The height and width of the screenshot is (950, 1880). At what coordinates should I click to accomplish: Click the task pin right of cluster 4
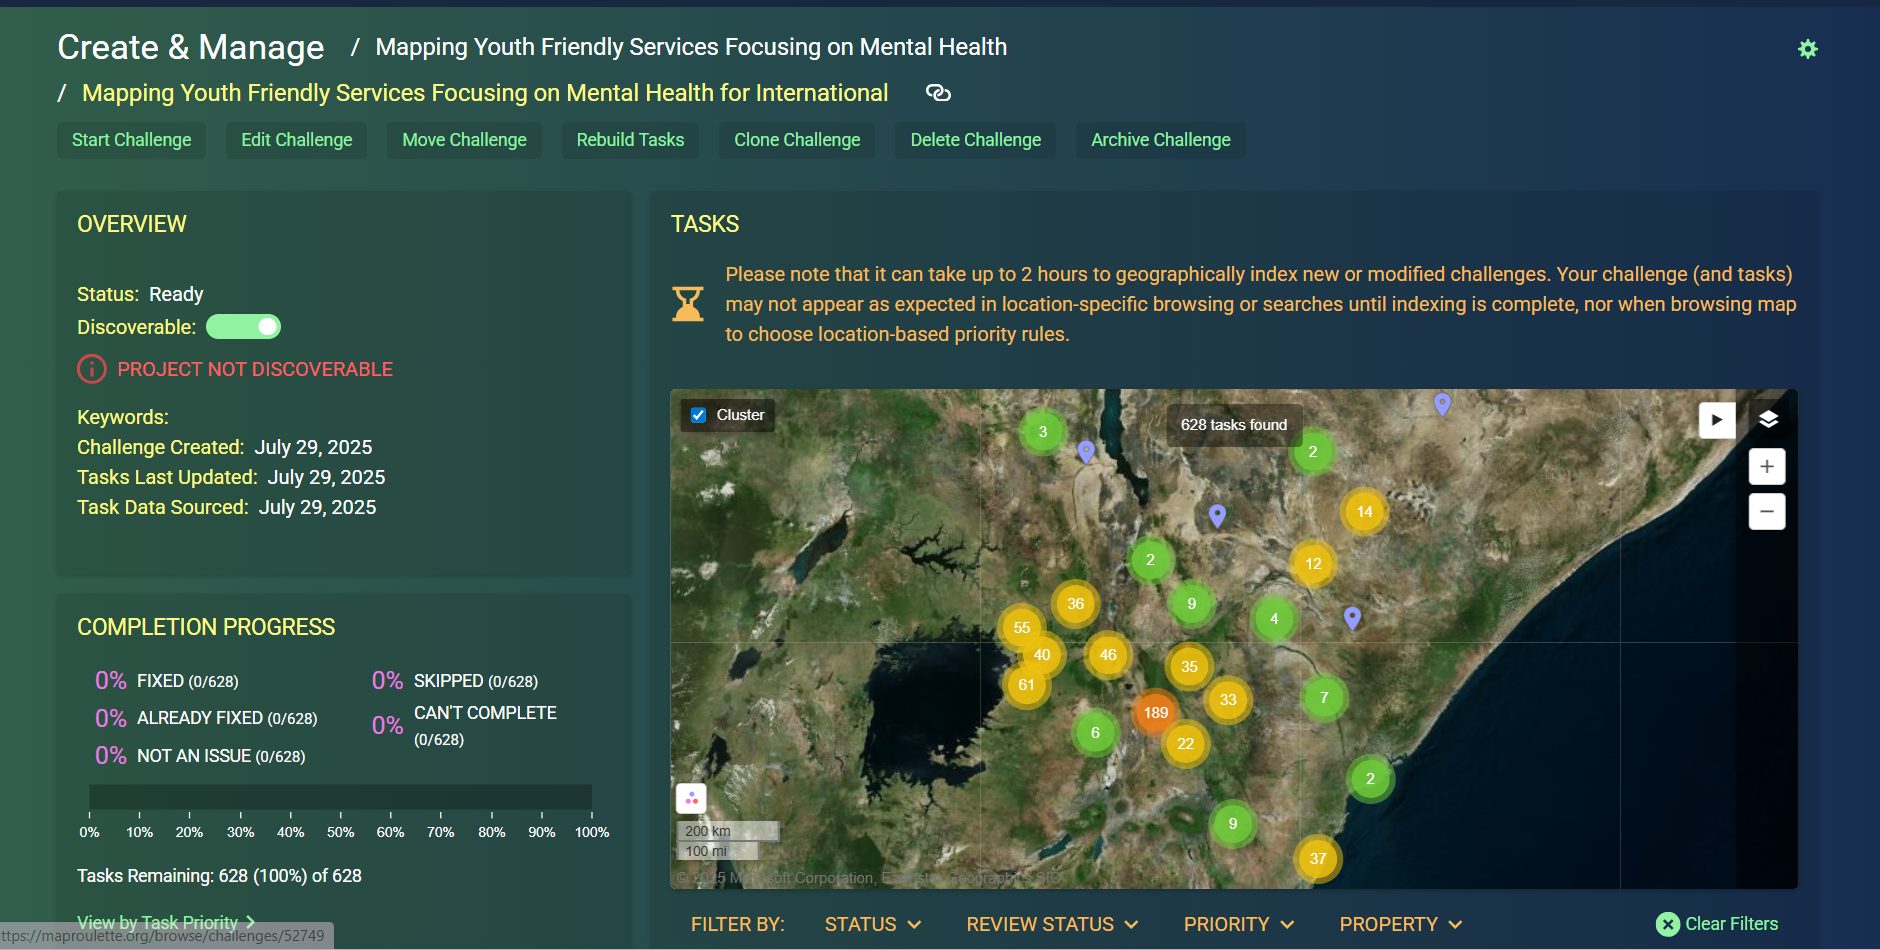pos(1352,618)
